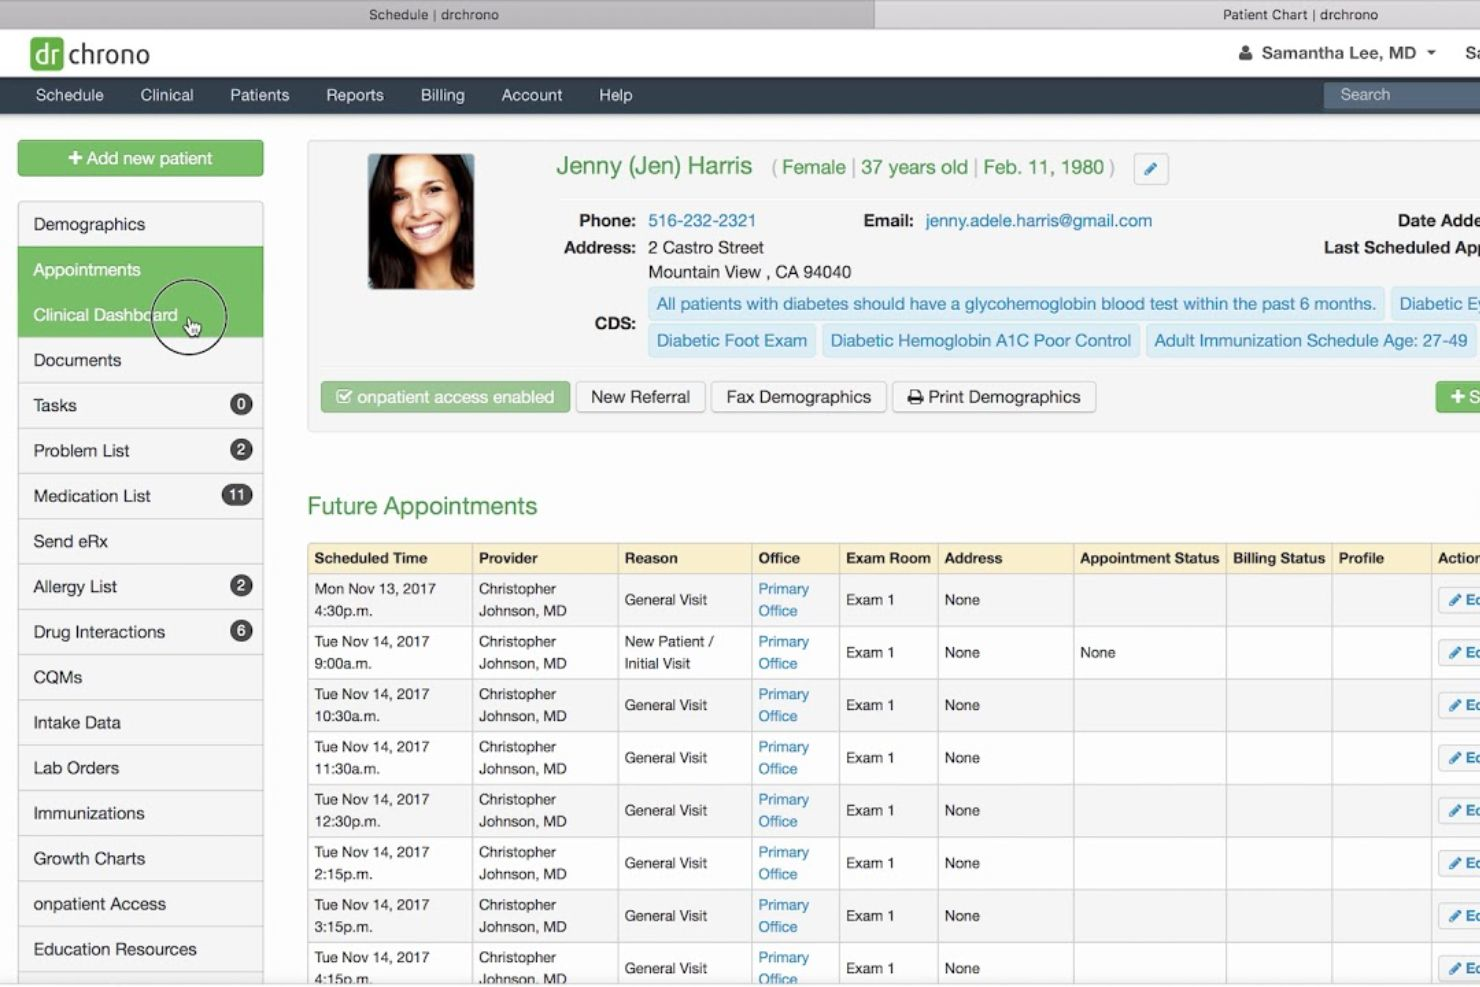Open Intake Data in sidebar
This screenshot has height=987, width=1480.
point(140,722)
